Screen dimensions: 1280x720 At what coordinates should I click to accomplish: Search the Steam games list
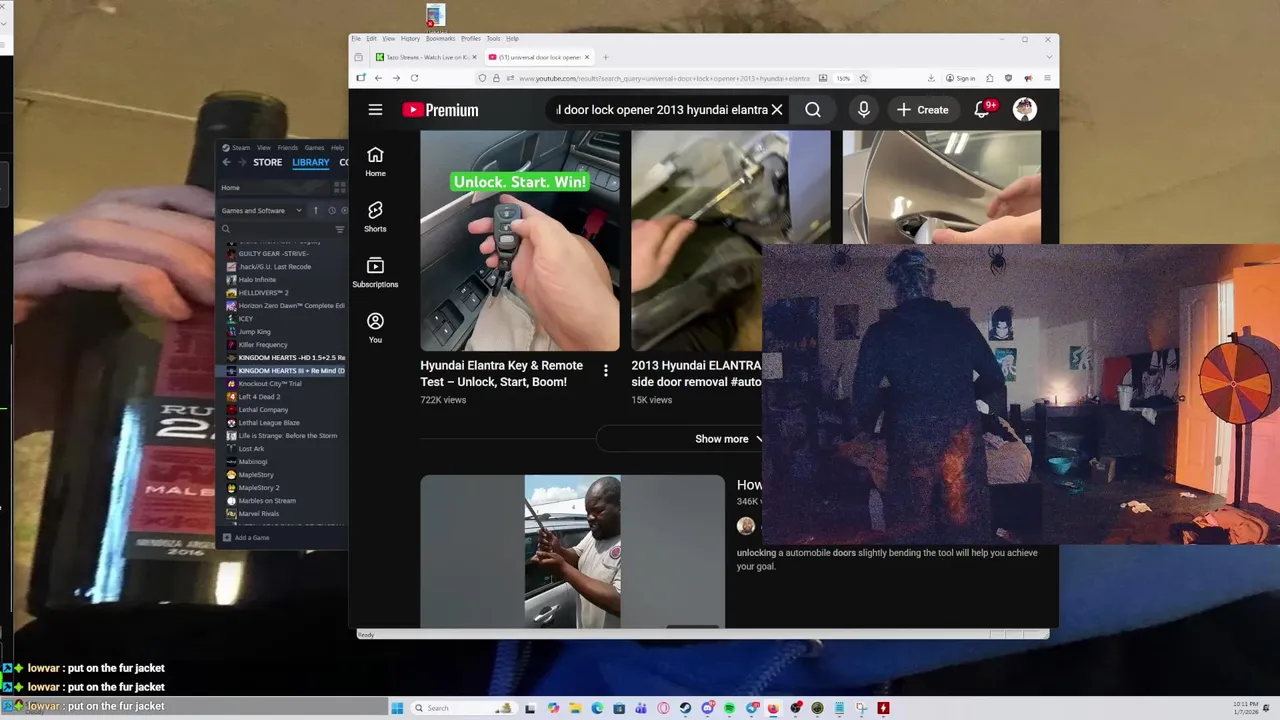[280, 229]
